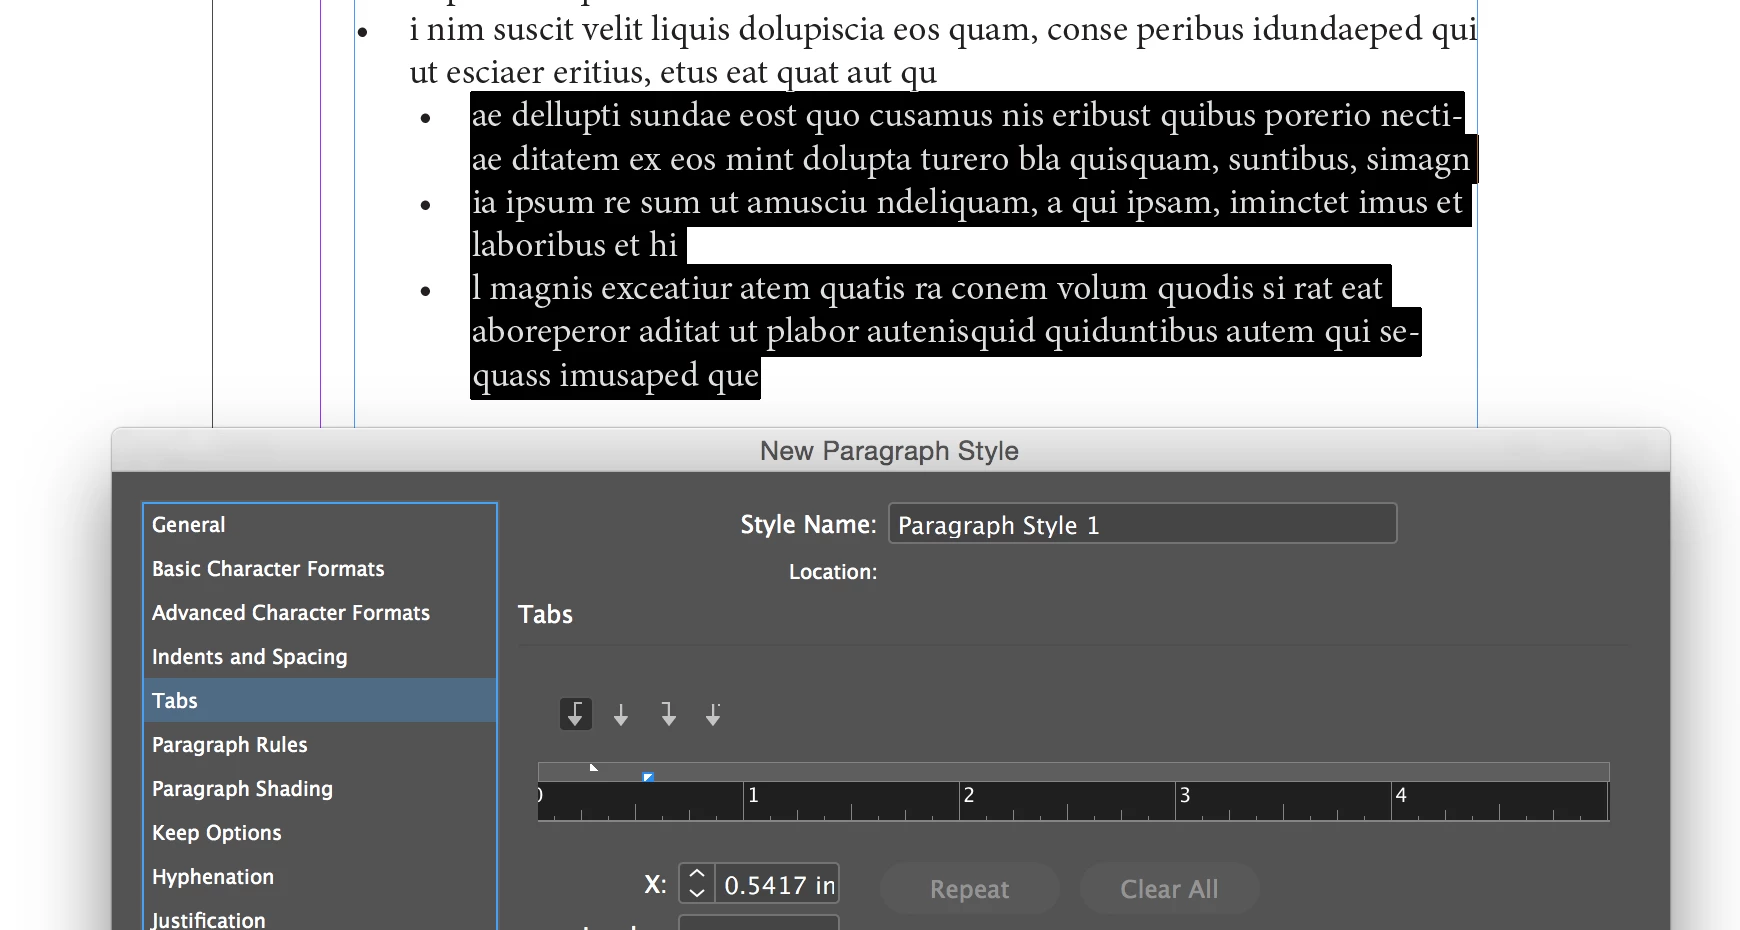Screen dimensions: 1740x930
Task: Open Justification category
Action: (320, 917)
